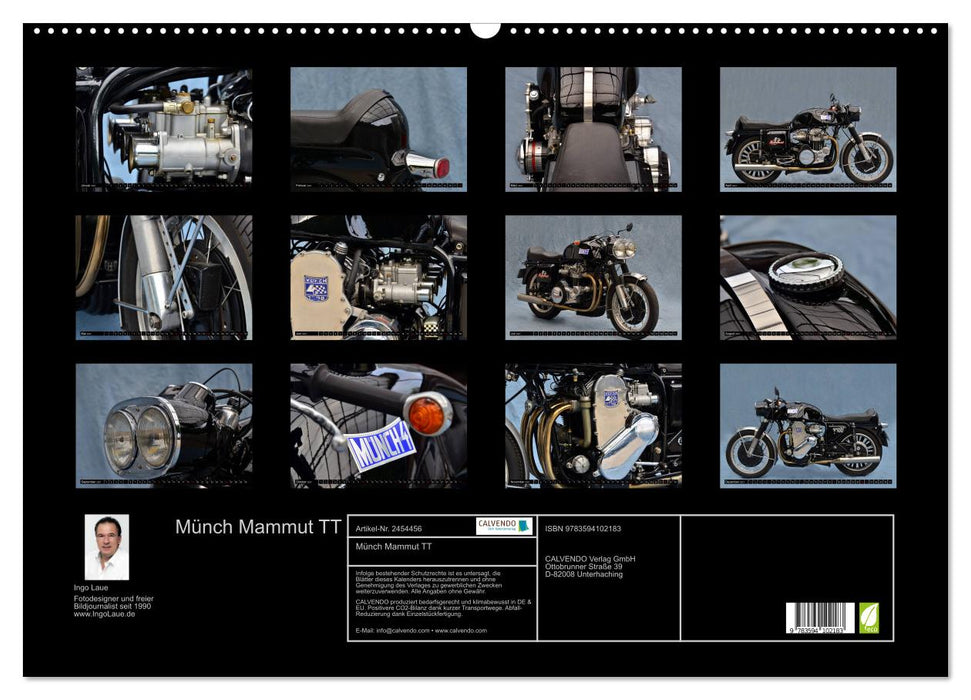Open the www.IngoLaue.de link
971x700 pixels.
(x=104, y=614)
